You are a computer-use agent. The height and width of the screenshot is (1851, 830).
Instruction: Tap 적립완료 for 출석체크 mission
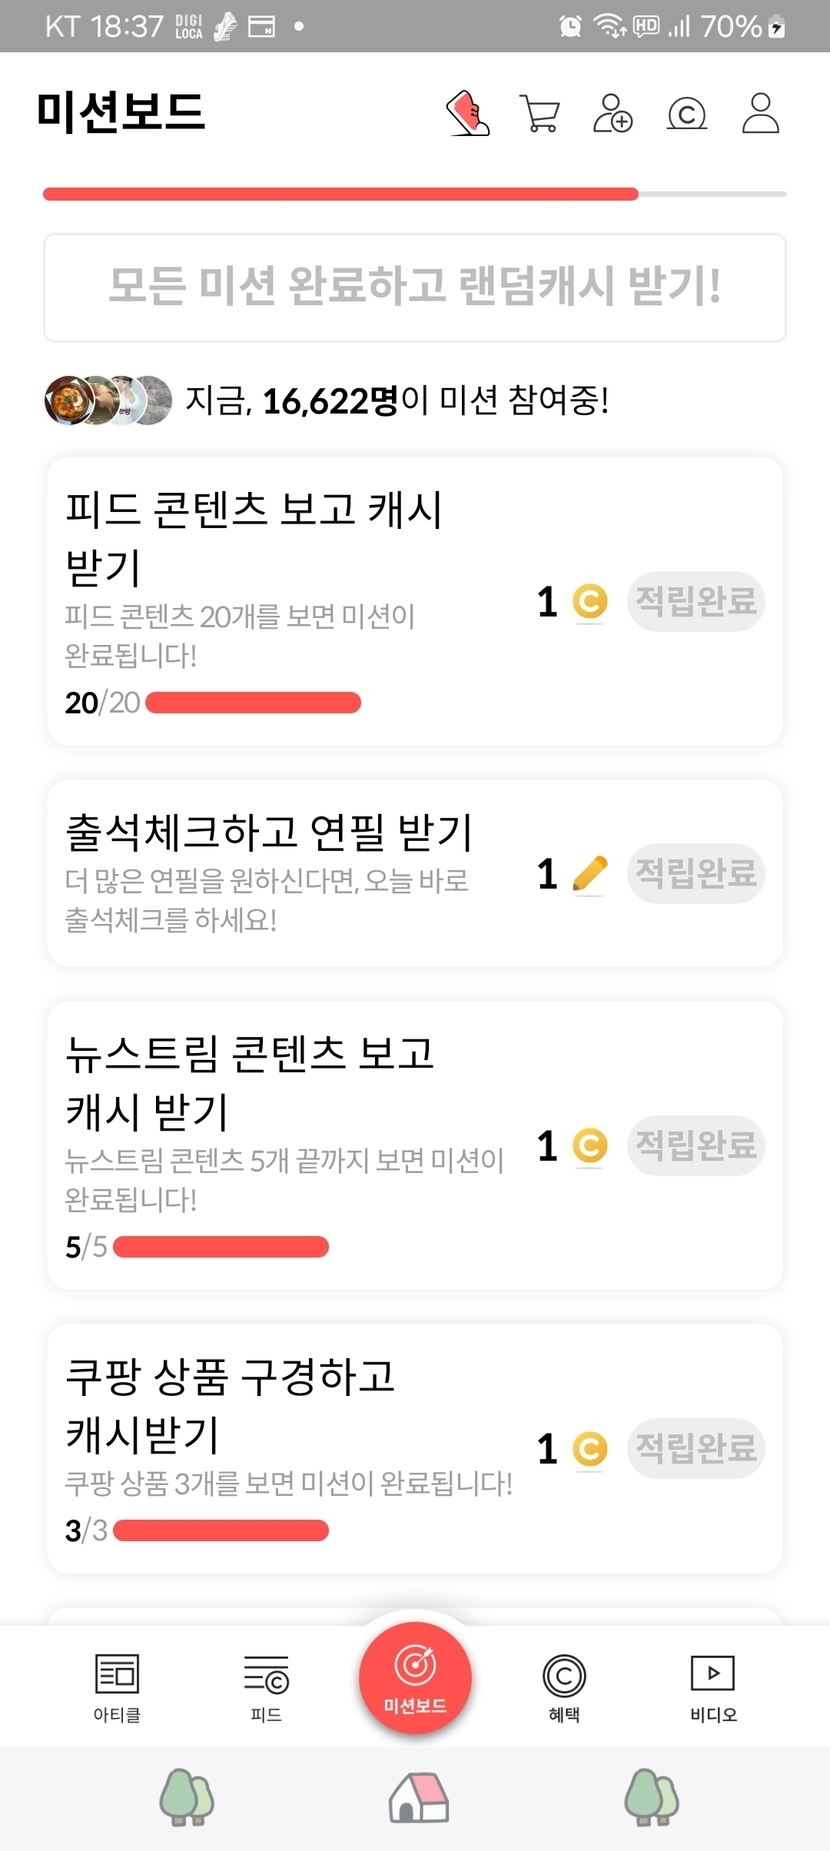[696, 873]
